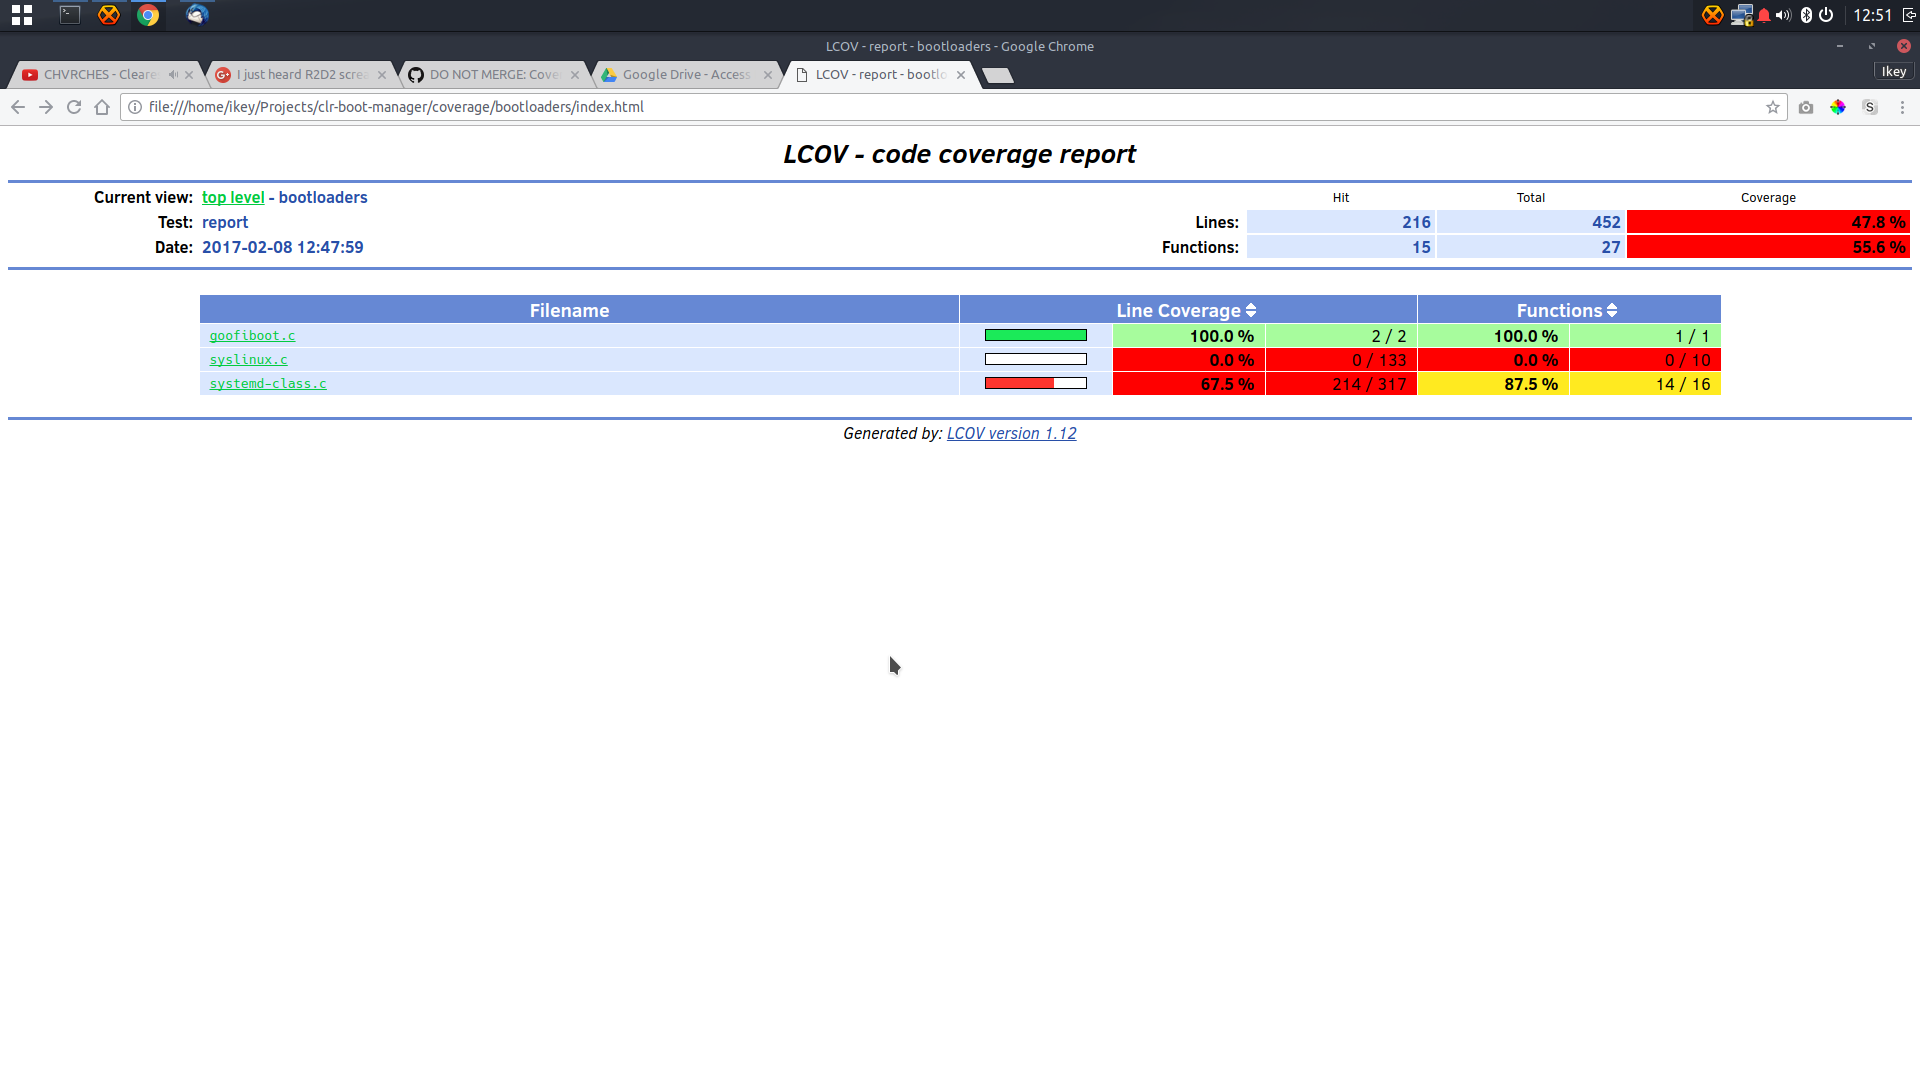
Task: Select the LCOV report tab
Action: (x=880, y=75)
